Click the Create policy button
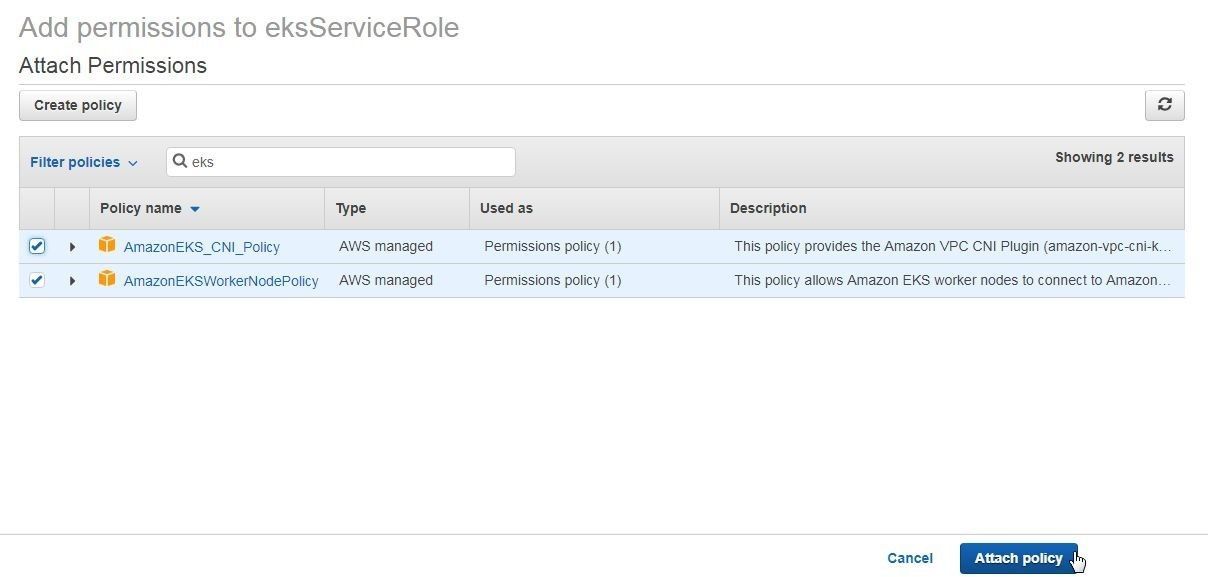The width and height of the screenshot is (1208, 577). (78, 105)
